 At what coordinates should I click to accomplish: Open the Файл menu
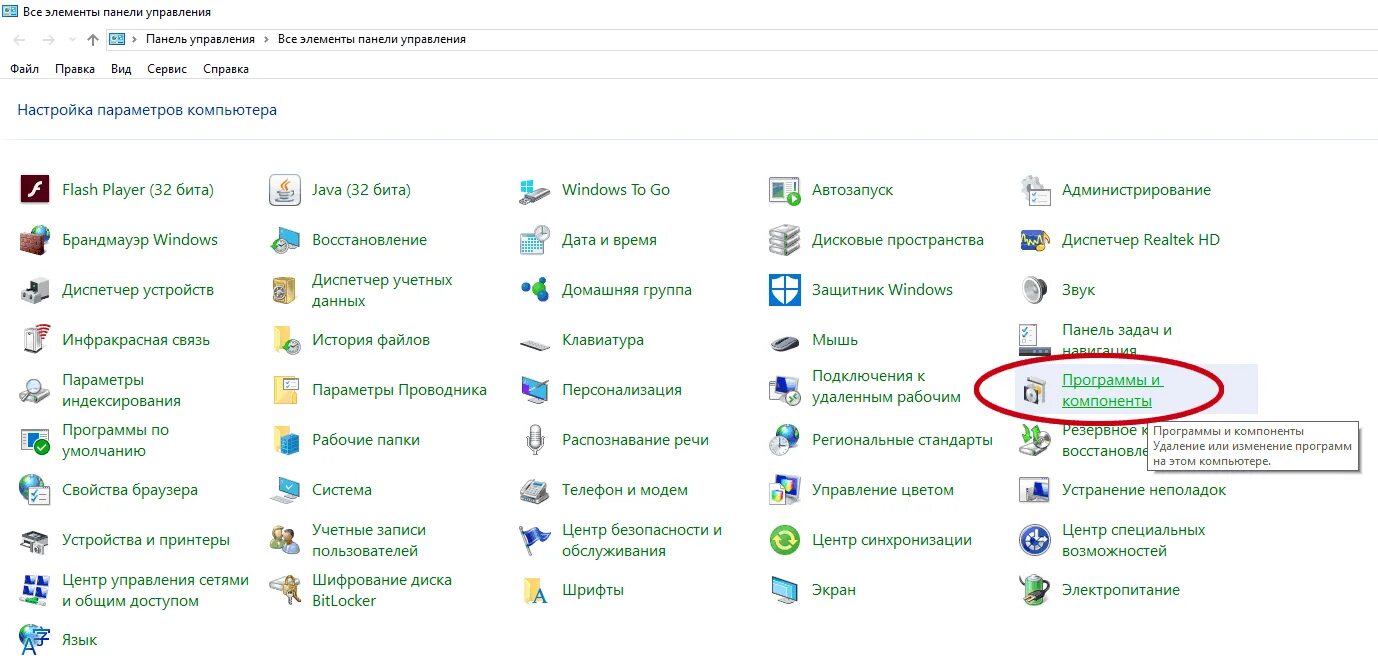(x=25, y=69)
